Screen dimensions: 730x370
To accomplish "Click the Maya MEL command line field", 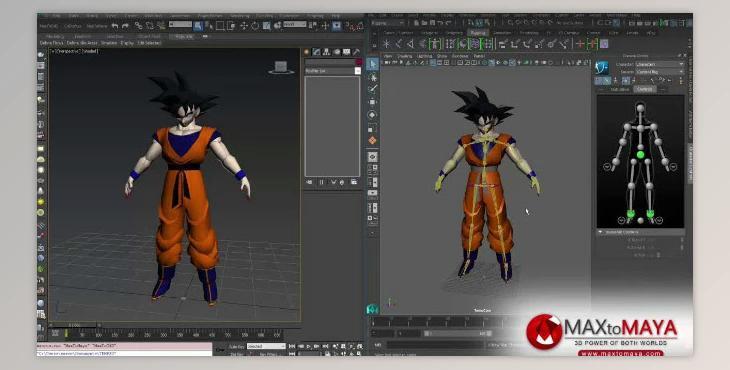I will click(x=437, y=345).
